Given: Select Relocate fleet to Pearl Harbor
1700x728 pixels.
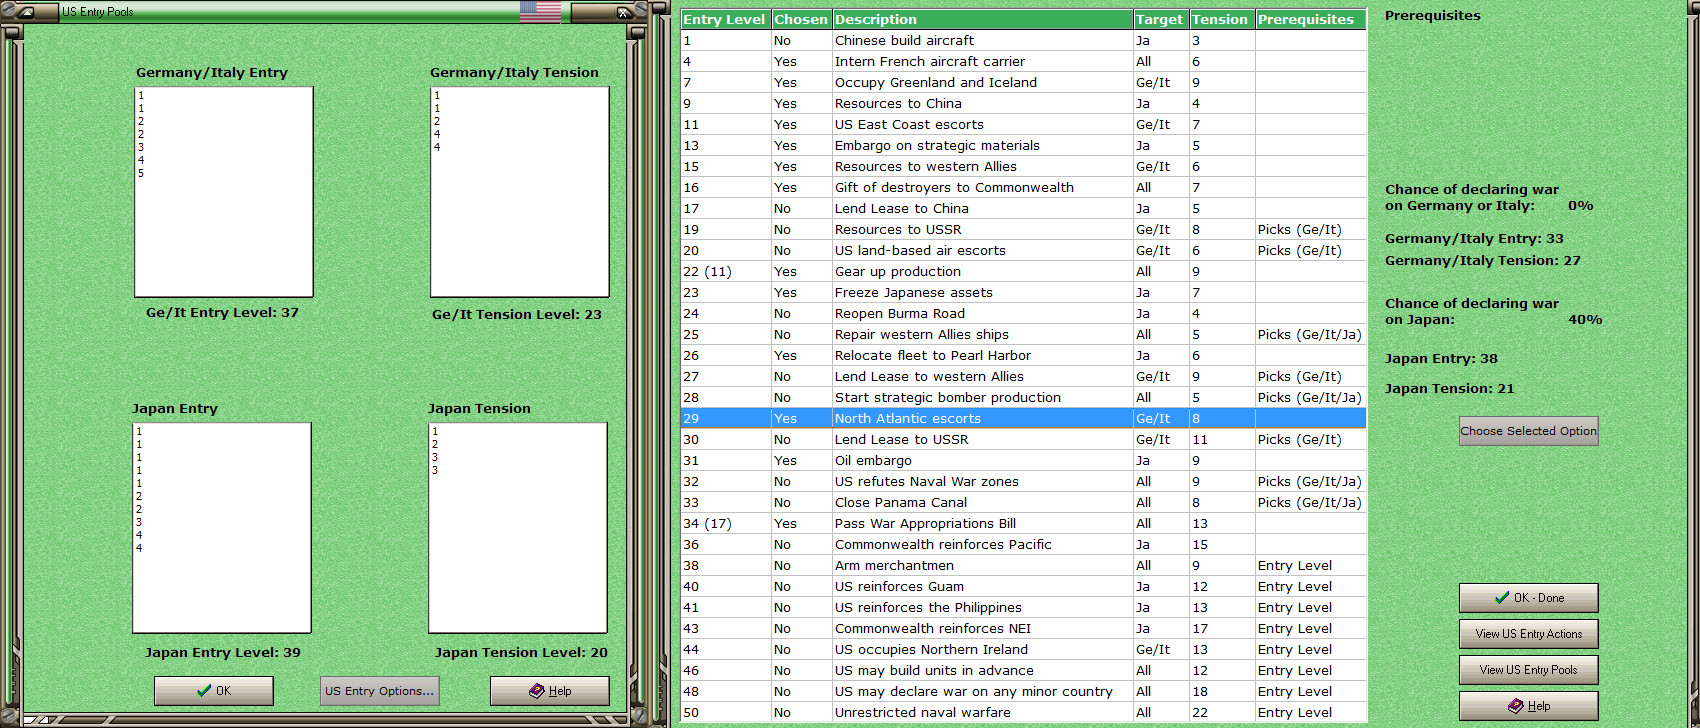Looking at the screenshot, I should [1023, 355].
